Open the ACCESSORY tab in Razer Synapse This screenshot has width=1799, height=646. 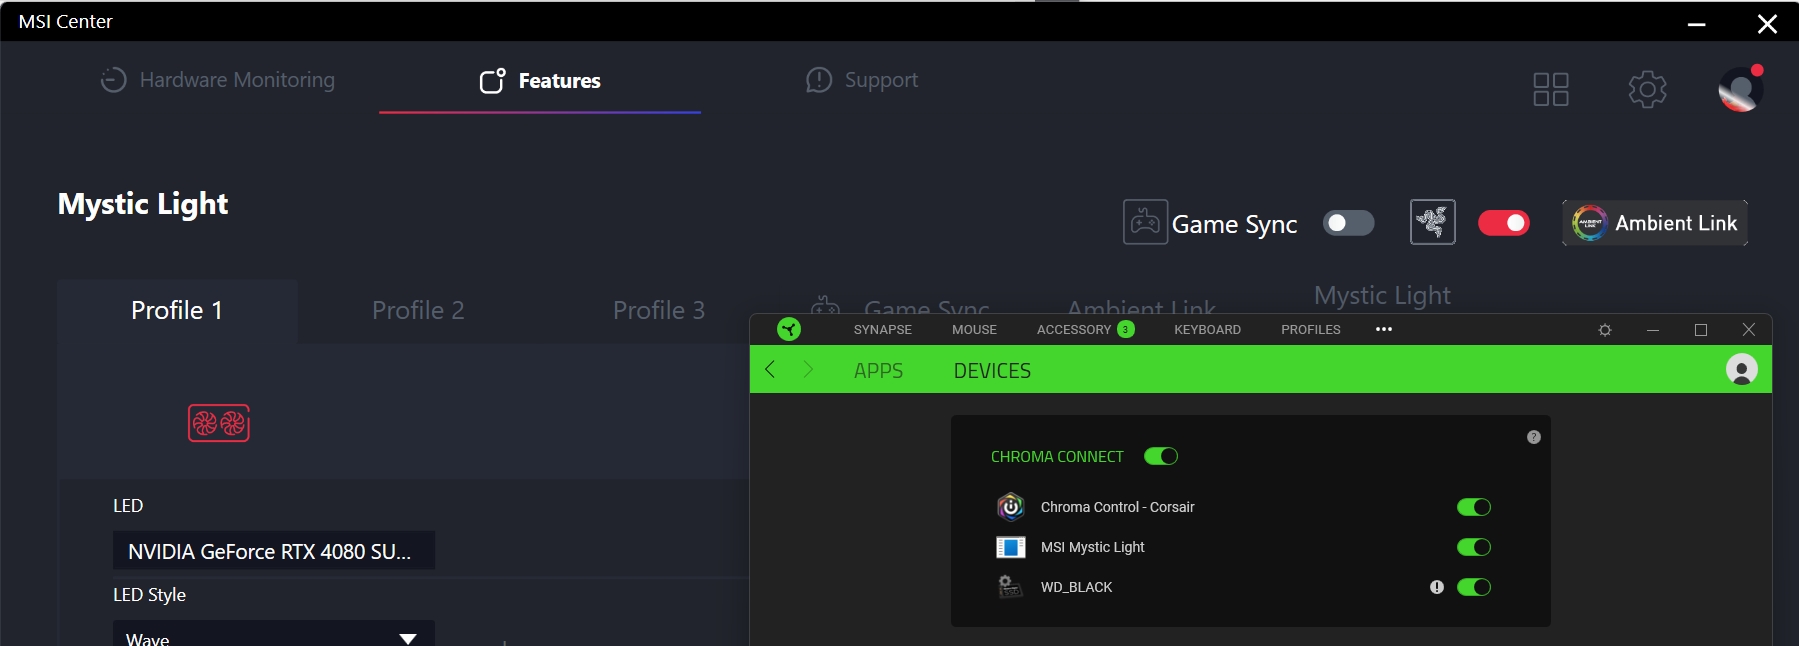(x=1085, y=330)
